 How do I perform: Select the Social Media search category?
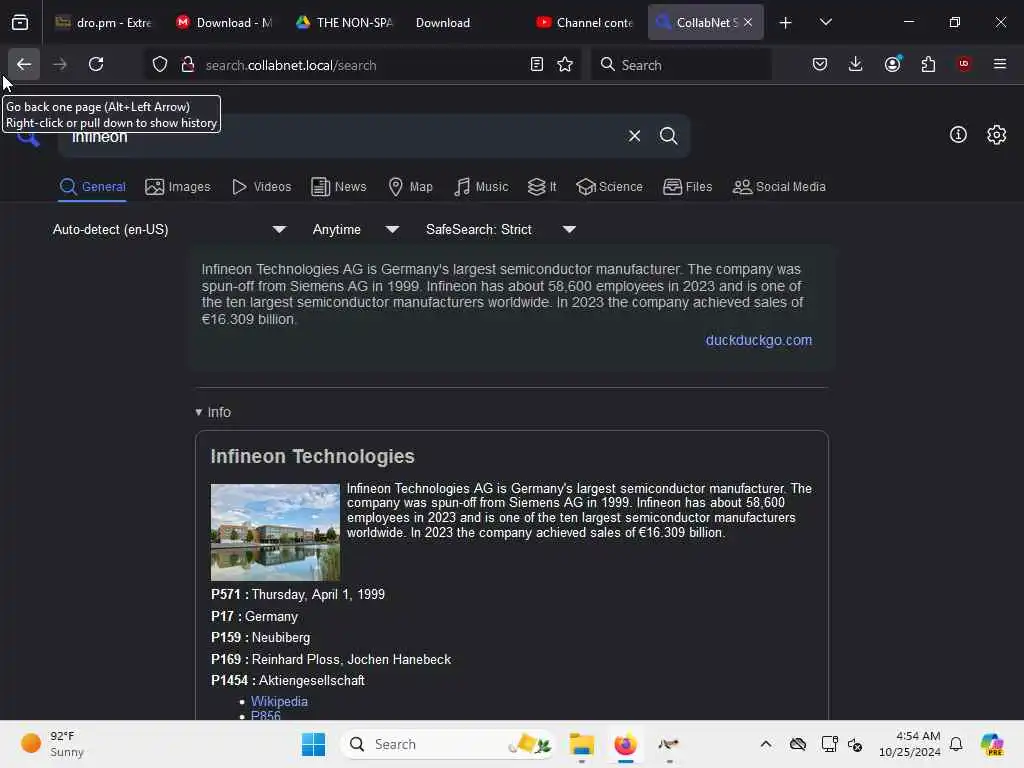(779, 187)
